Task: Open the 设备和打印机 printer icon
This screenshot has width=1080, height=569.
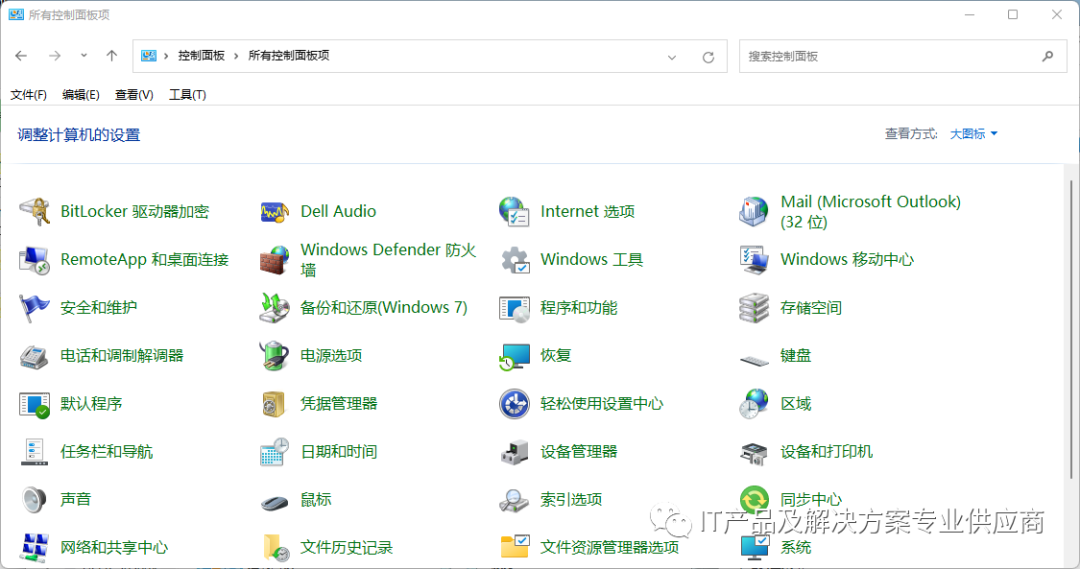Action: tap(754, 453)
